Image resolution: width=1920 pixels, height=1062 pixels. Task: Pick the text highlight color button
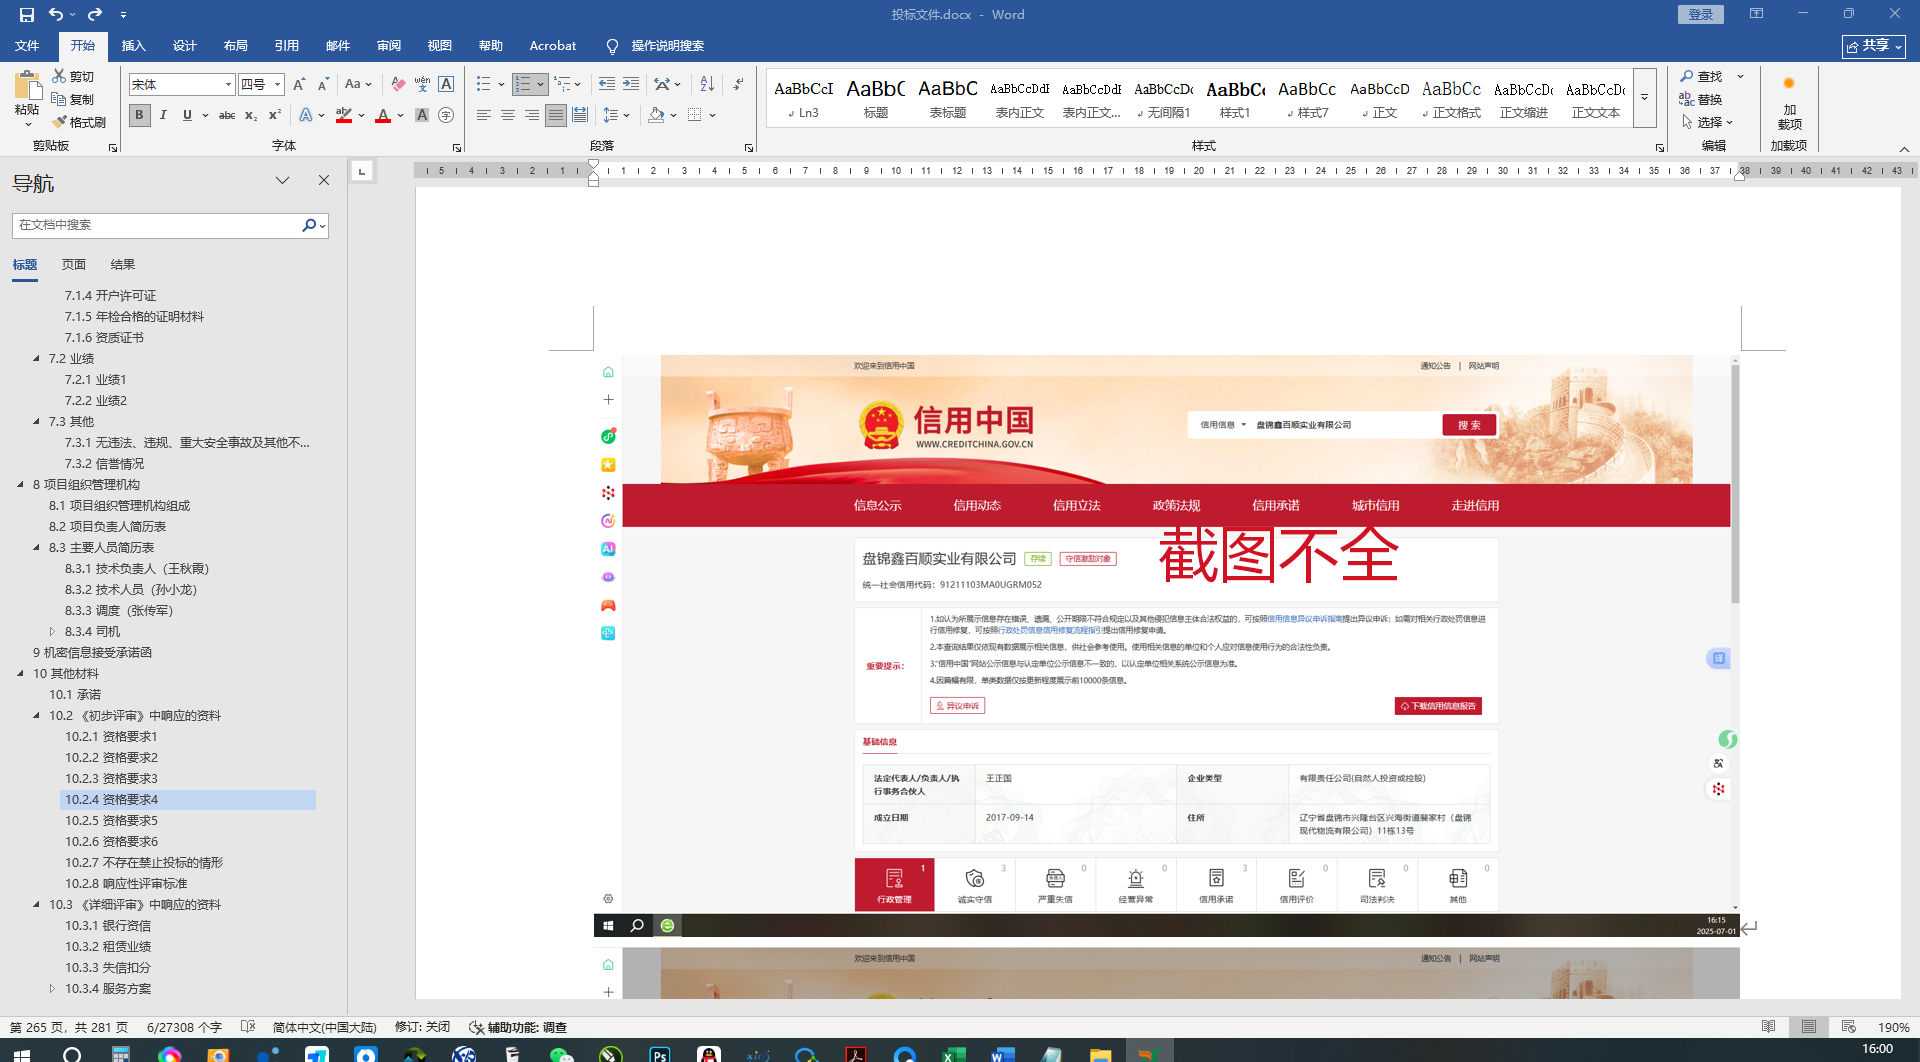point(344,116)
